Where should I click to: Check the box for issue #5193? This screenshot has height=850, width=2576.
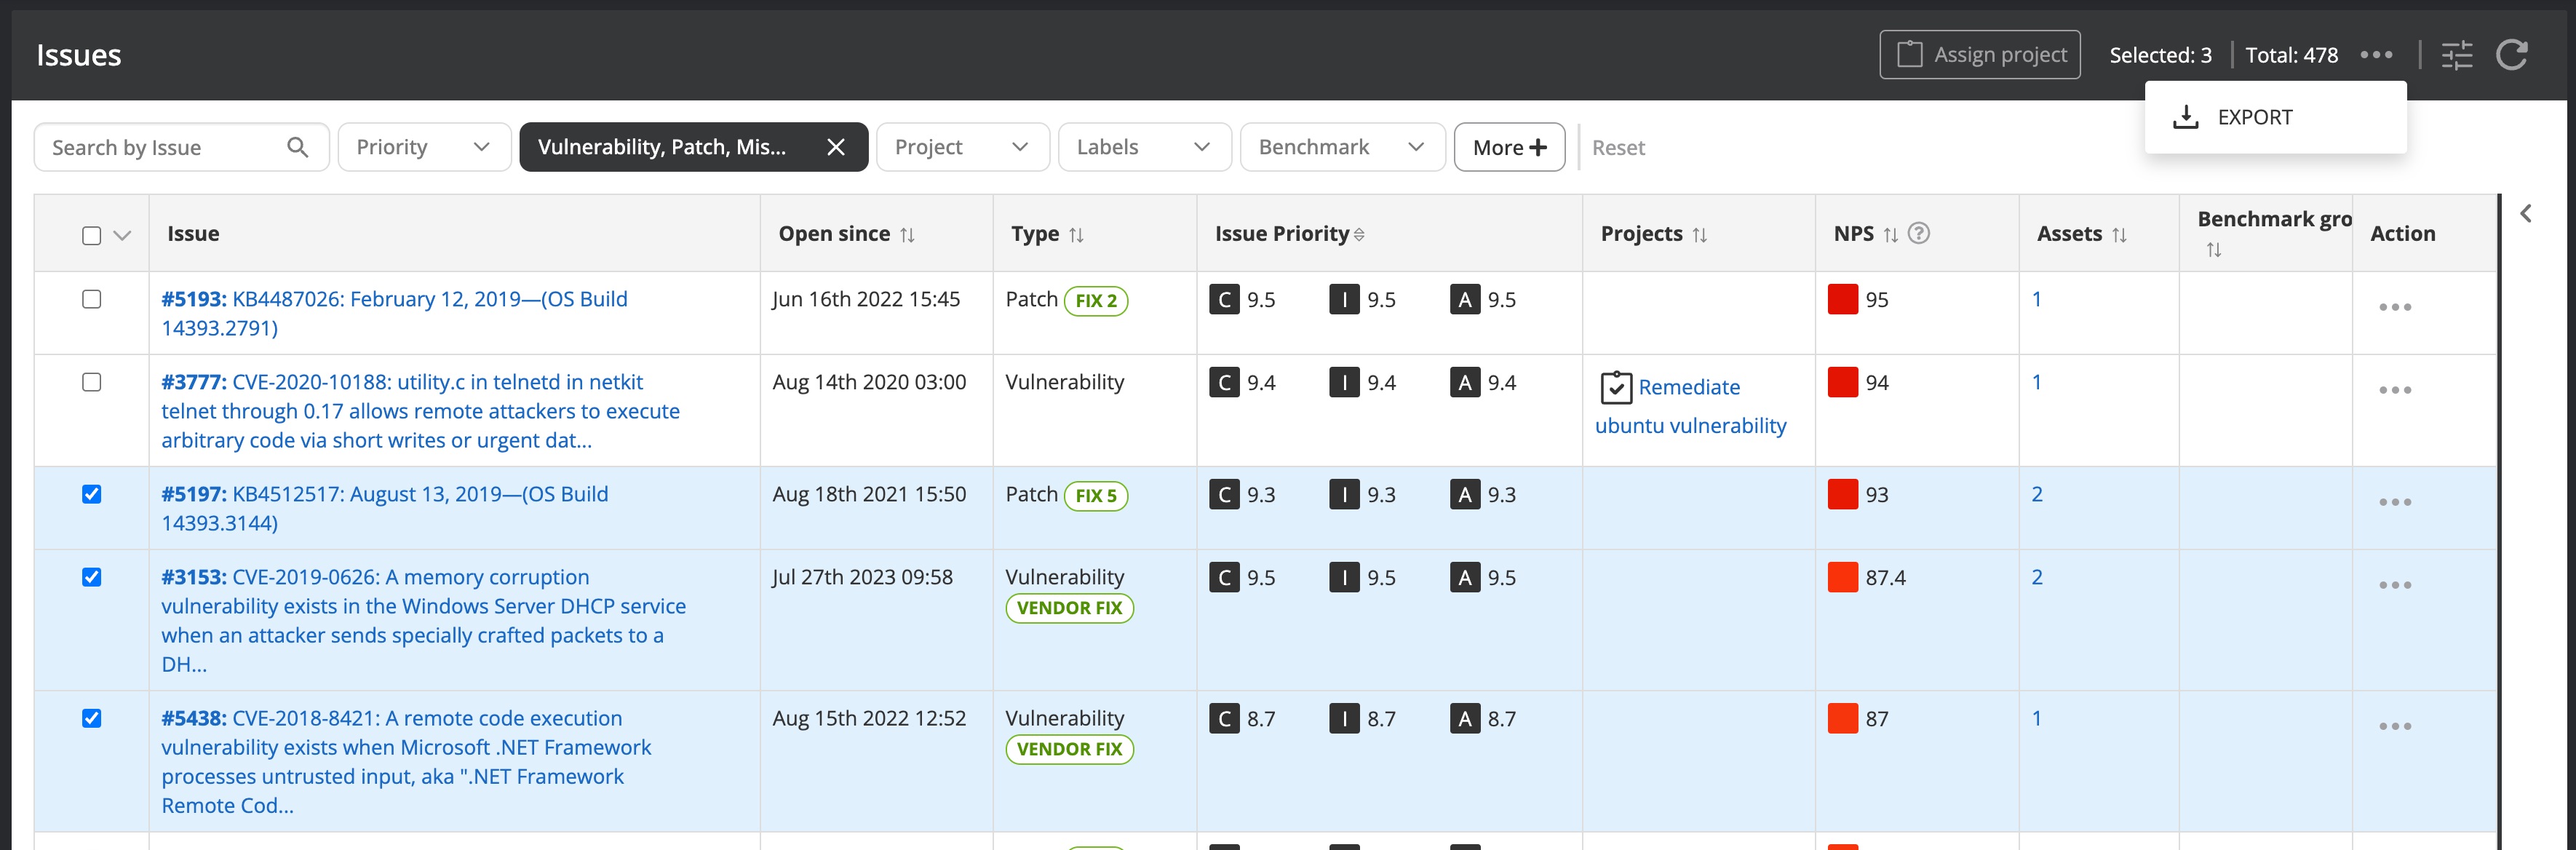pyautogui.click(x=92, y=299)
